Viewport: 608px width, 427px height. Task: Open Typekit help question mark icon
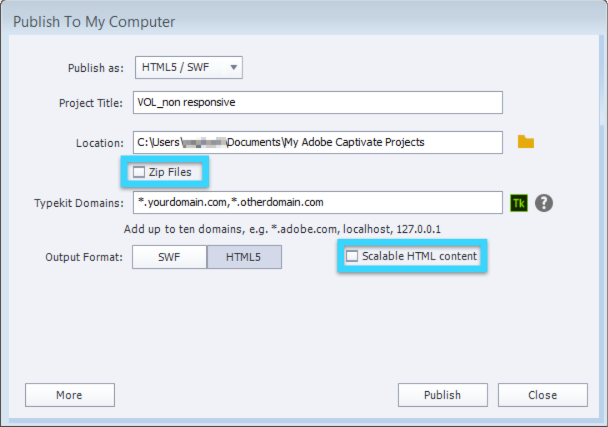pyautogui.click(x=544, y=203)
